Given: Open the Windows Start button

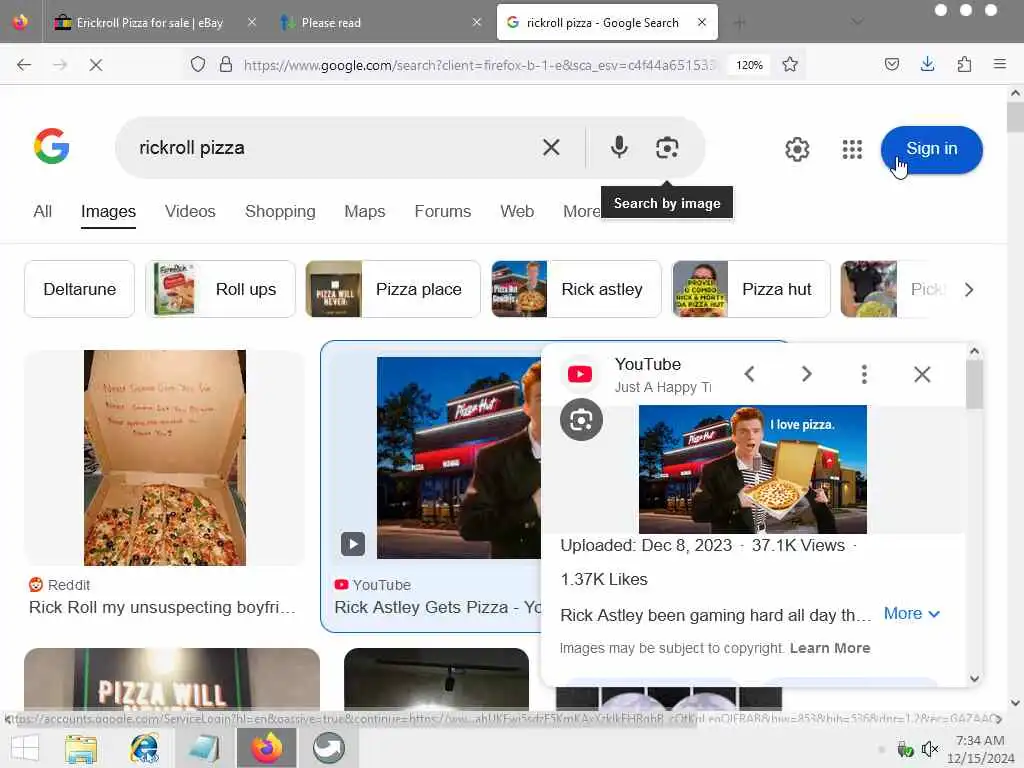Looking at the screenshot, I should point(25,748).
